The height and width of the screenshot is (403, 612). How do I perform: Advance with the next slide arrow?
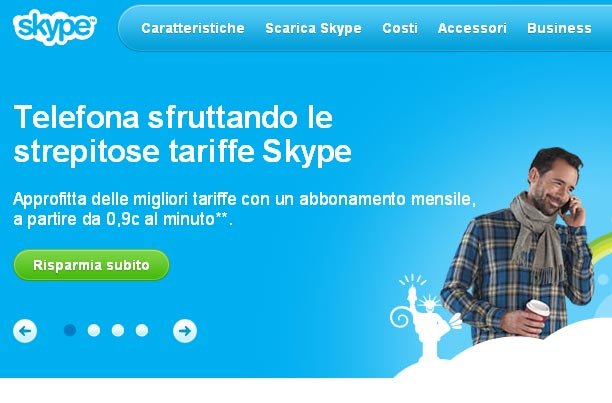185,331
